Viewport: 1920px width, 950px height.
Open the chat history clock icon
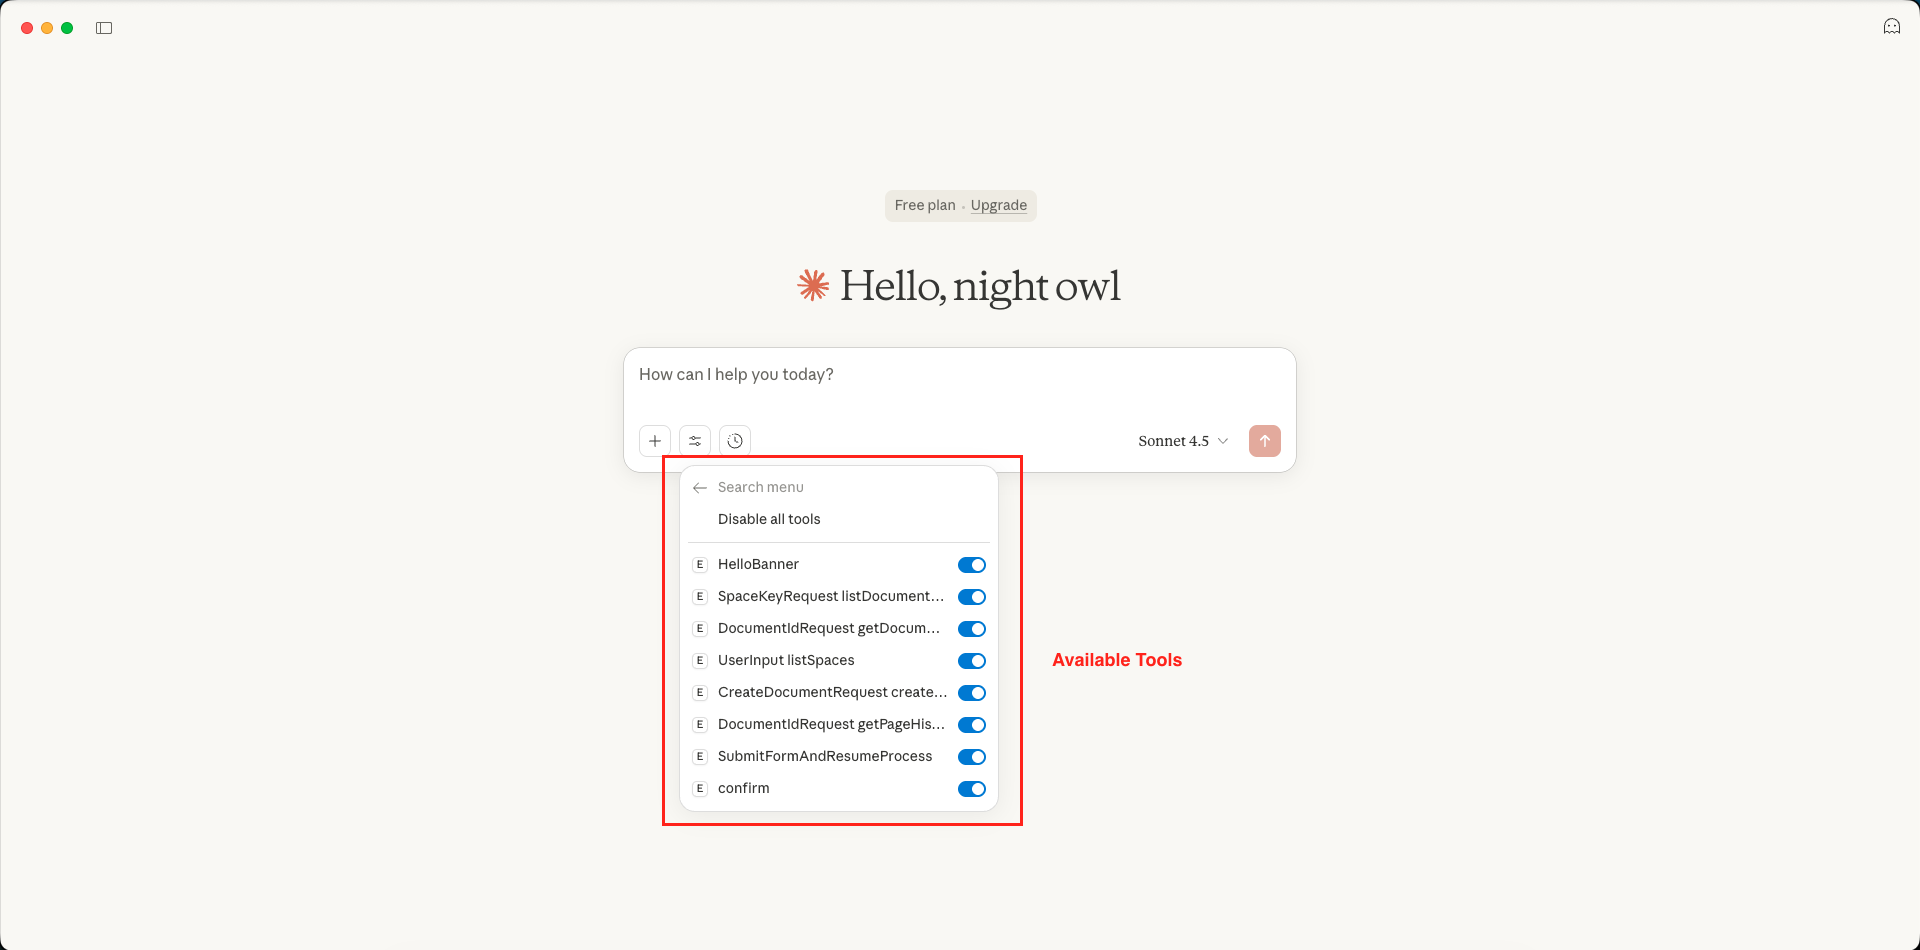click(x=735, y=440)
